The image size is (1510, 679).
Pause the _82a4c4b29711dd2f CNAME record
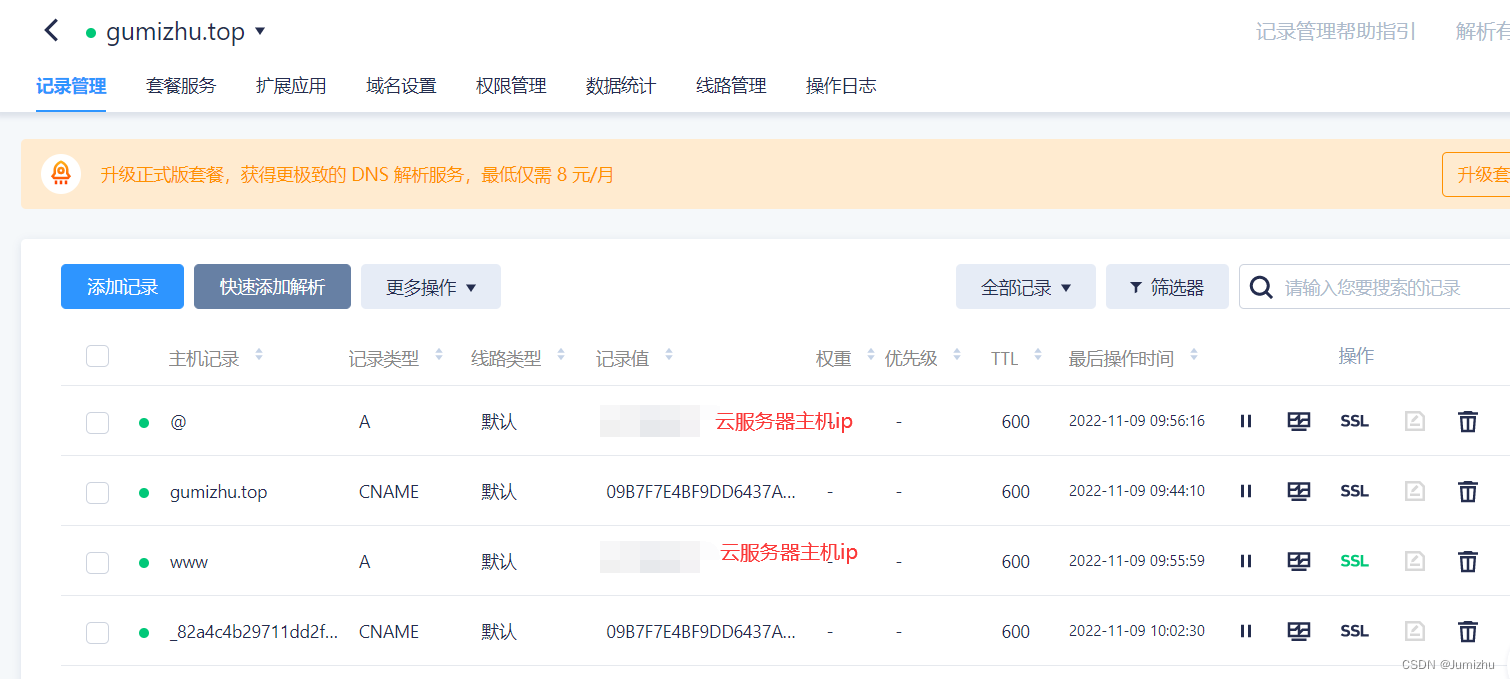pos(1246,631)
